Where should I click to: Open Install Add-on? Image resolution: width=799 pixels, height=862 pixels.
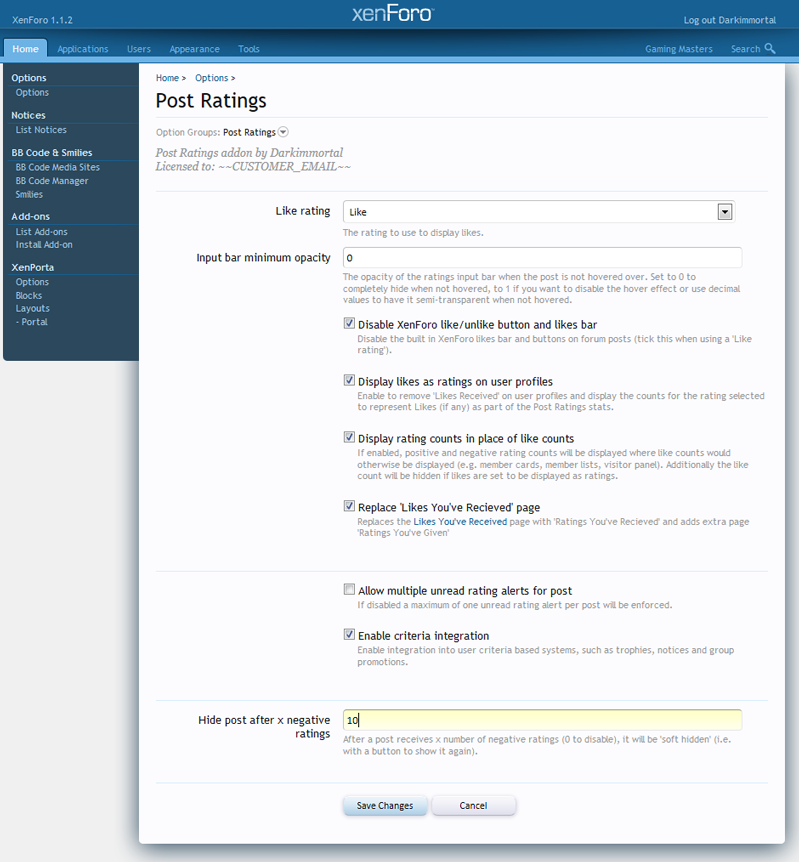(x=44, y=245)
